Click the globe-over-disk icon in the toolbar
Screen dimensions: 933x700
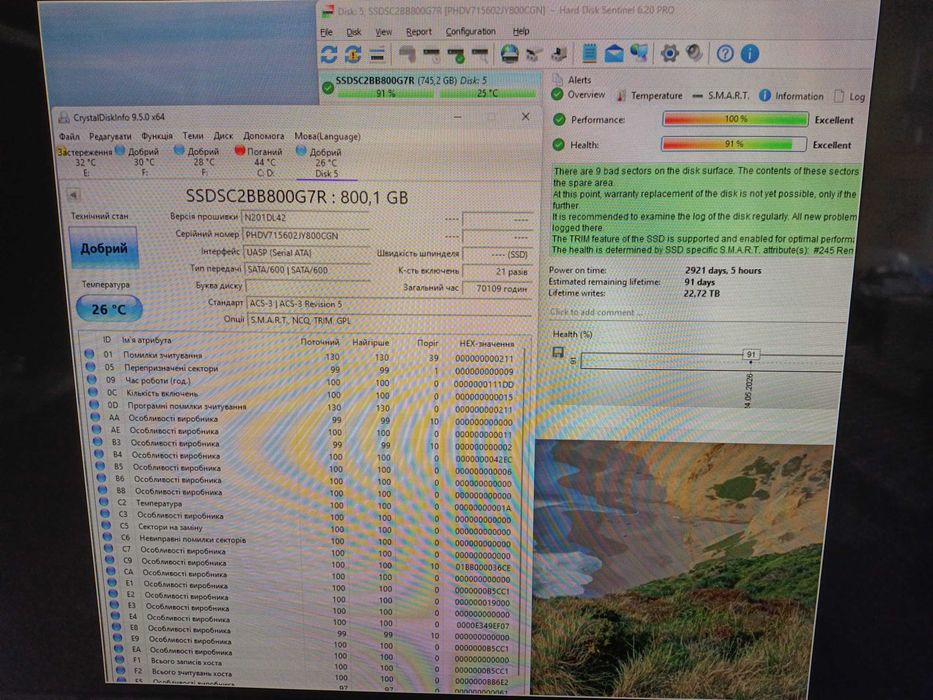[x=509, y=54]
